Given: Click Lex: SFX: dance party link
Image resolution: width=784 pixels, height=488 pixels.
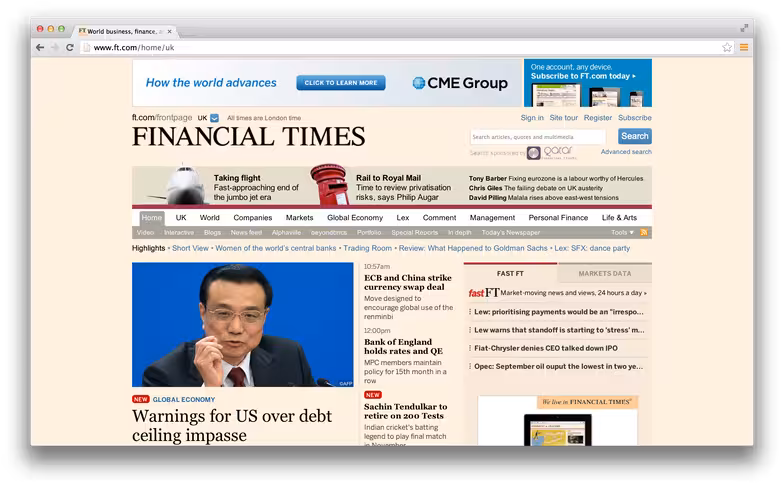Looking at the screenshot, I should click(x=592, y=248).
